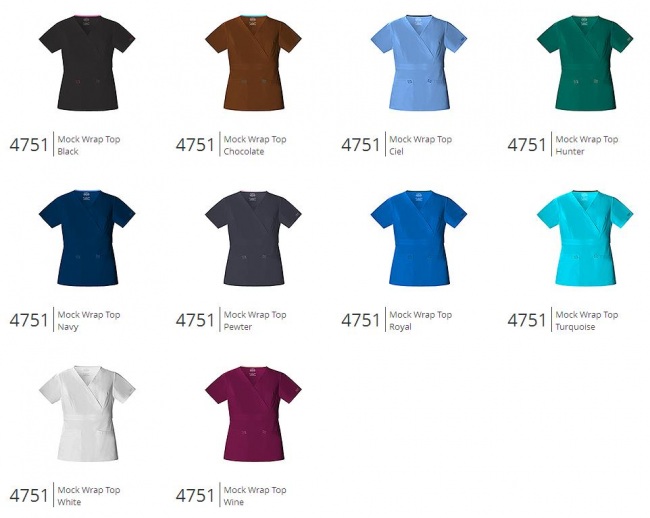Select the Mock Wrap Top Navy text
Screen dimensions: 650x518
[89, 320]
